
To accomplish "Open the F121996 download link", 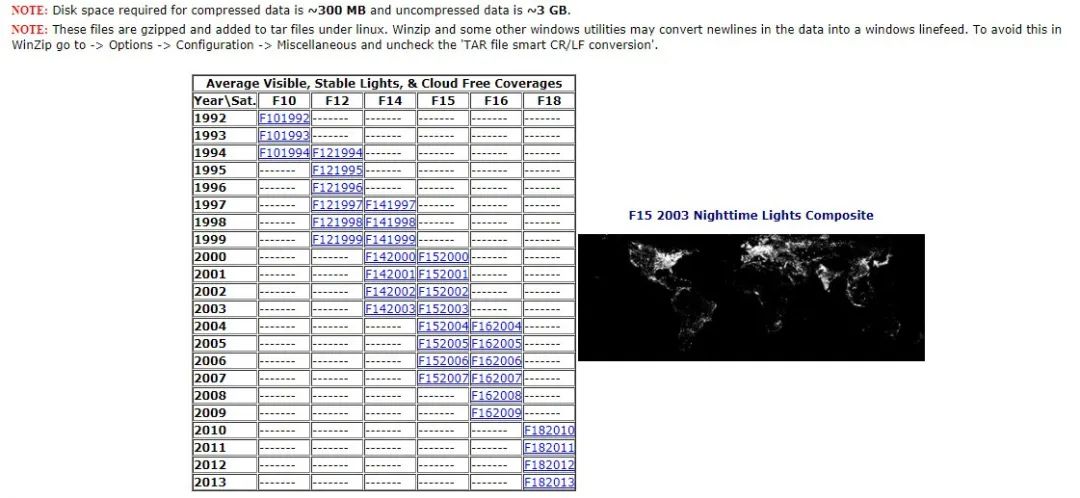I will coord(338,187).
